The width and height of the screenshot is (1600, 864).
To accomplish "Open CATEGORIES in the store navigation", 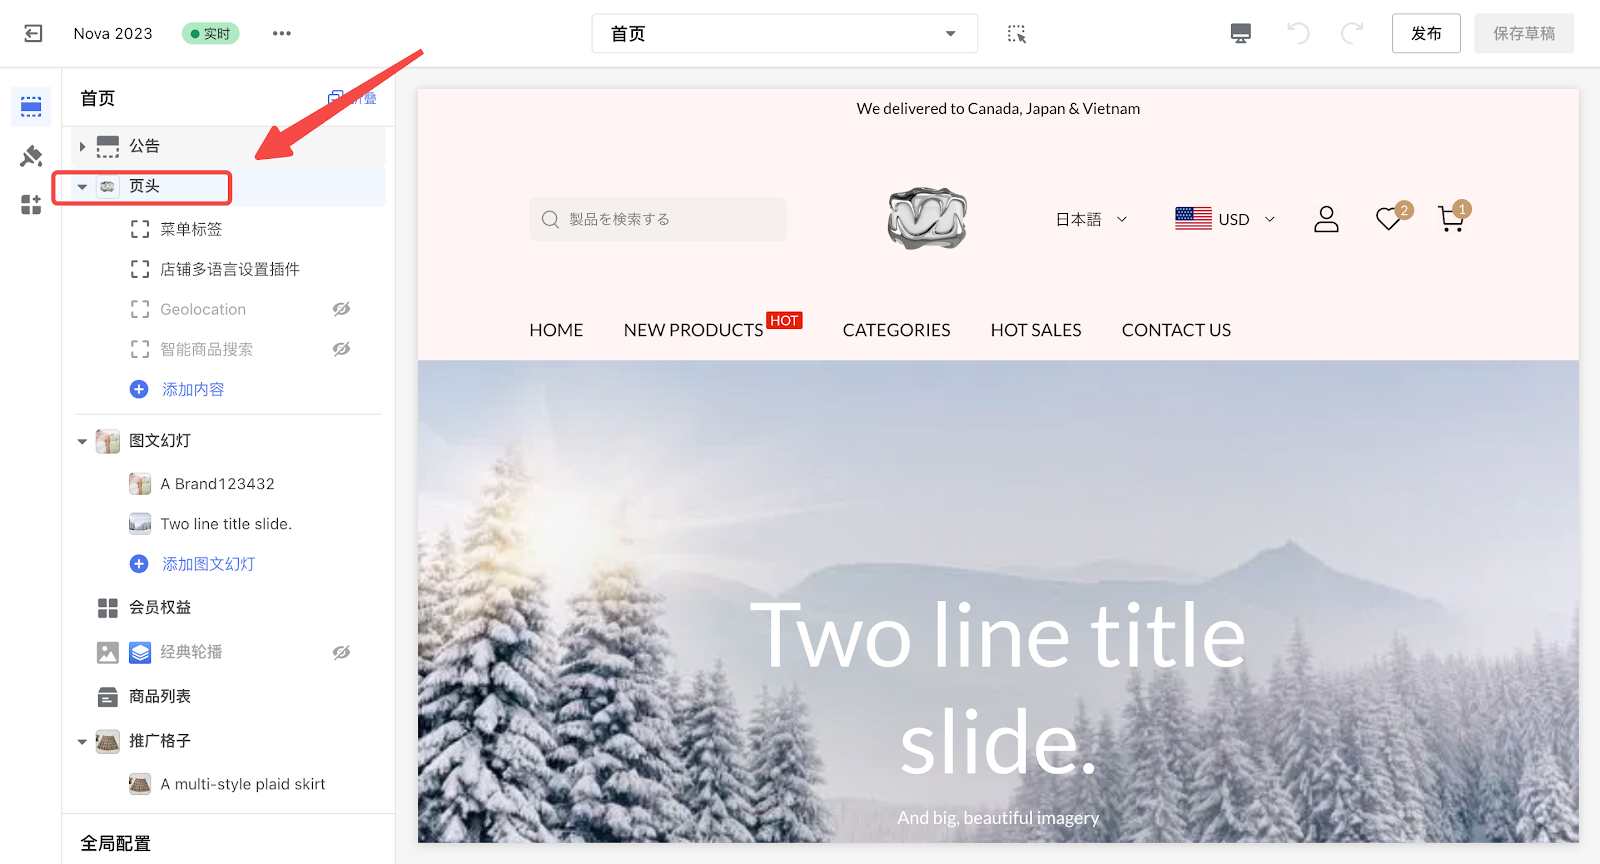I will [x=896, y=330].
